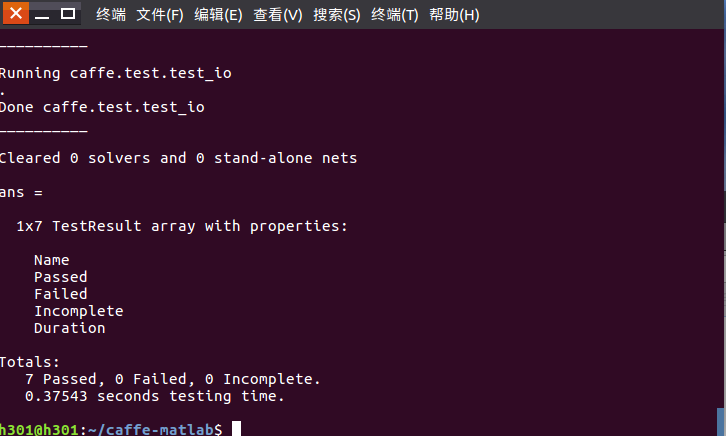Open the 帮助(H) menu
726x436 pixels.
[454, 15]
